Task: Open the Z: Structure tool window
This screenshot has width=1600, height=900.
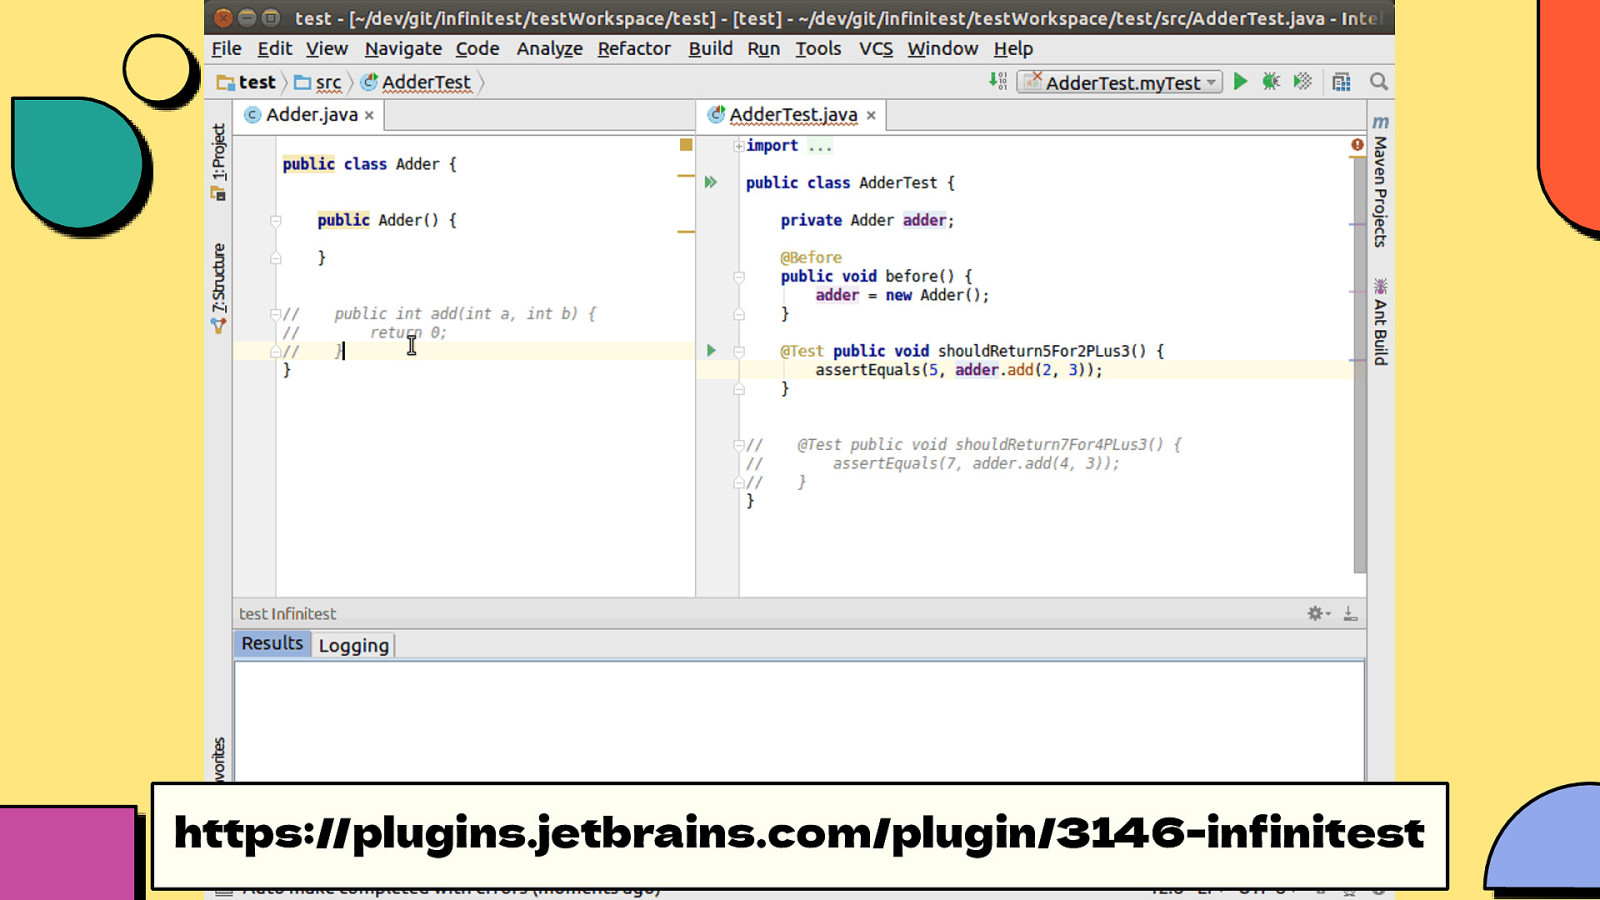Action: point(218,287)
